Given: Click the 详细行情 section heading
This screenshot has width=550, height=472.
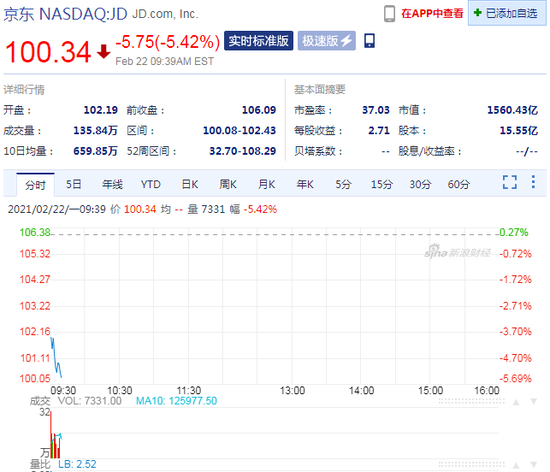Looking at the screenshot, I should click(x=24, y=90).
